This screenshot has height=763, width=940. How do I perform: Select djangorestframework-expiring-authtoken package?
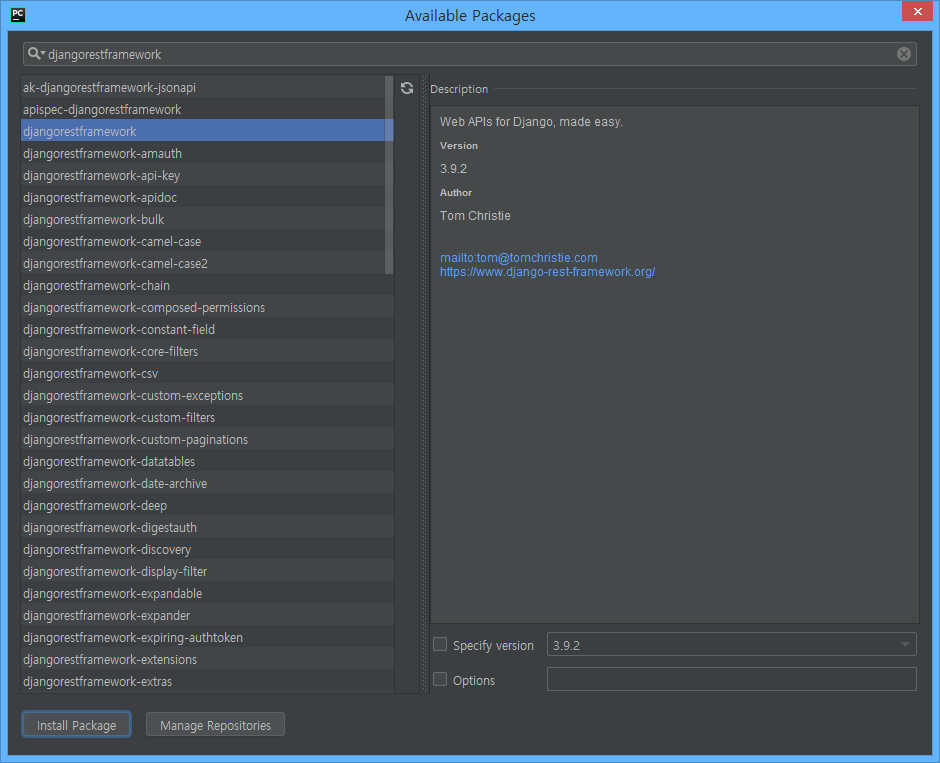pyautogui.click(x=207, y=637)
